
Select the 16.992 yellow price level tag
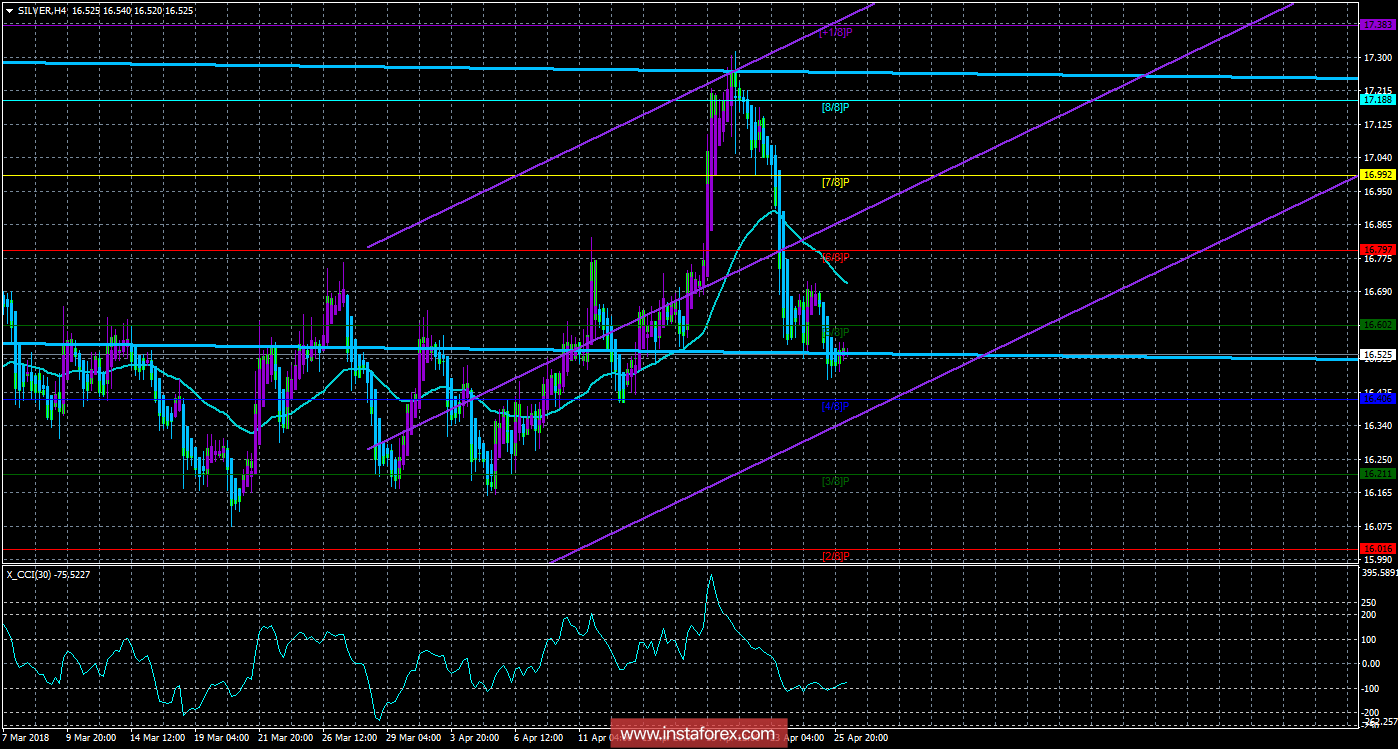pyautogui.click(x=1376, y=175)
